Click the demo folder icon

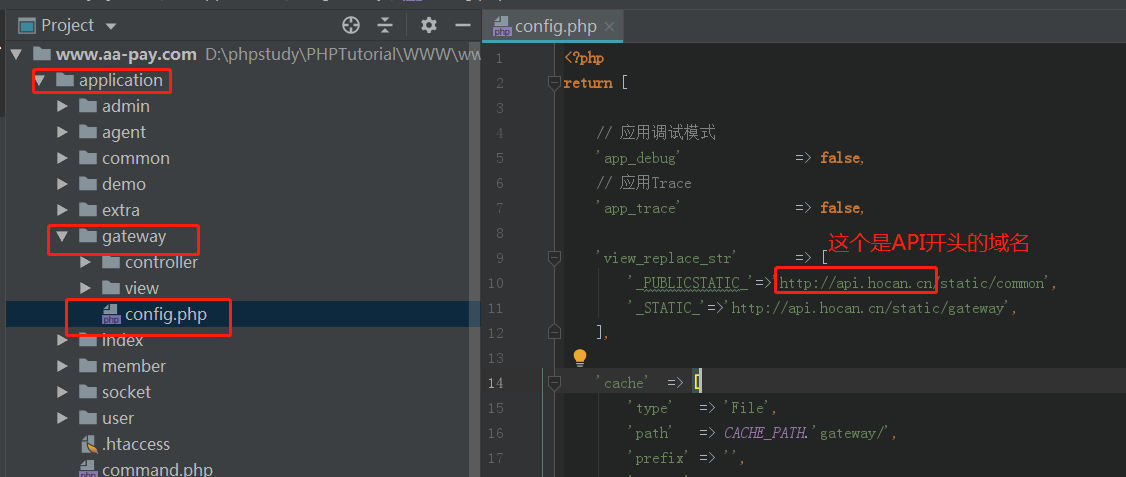[88, 184]
